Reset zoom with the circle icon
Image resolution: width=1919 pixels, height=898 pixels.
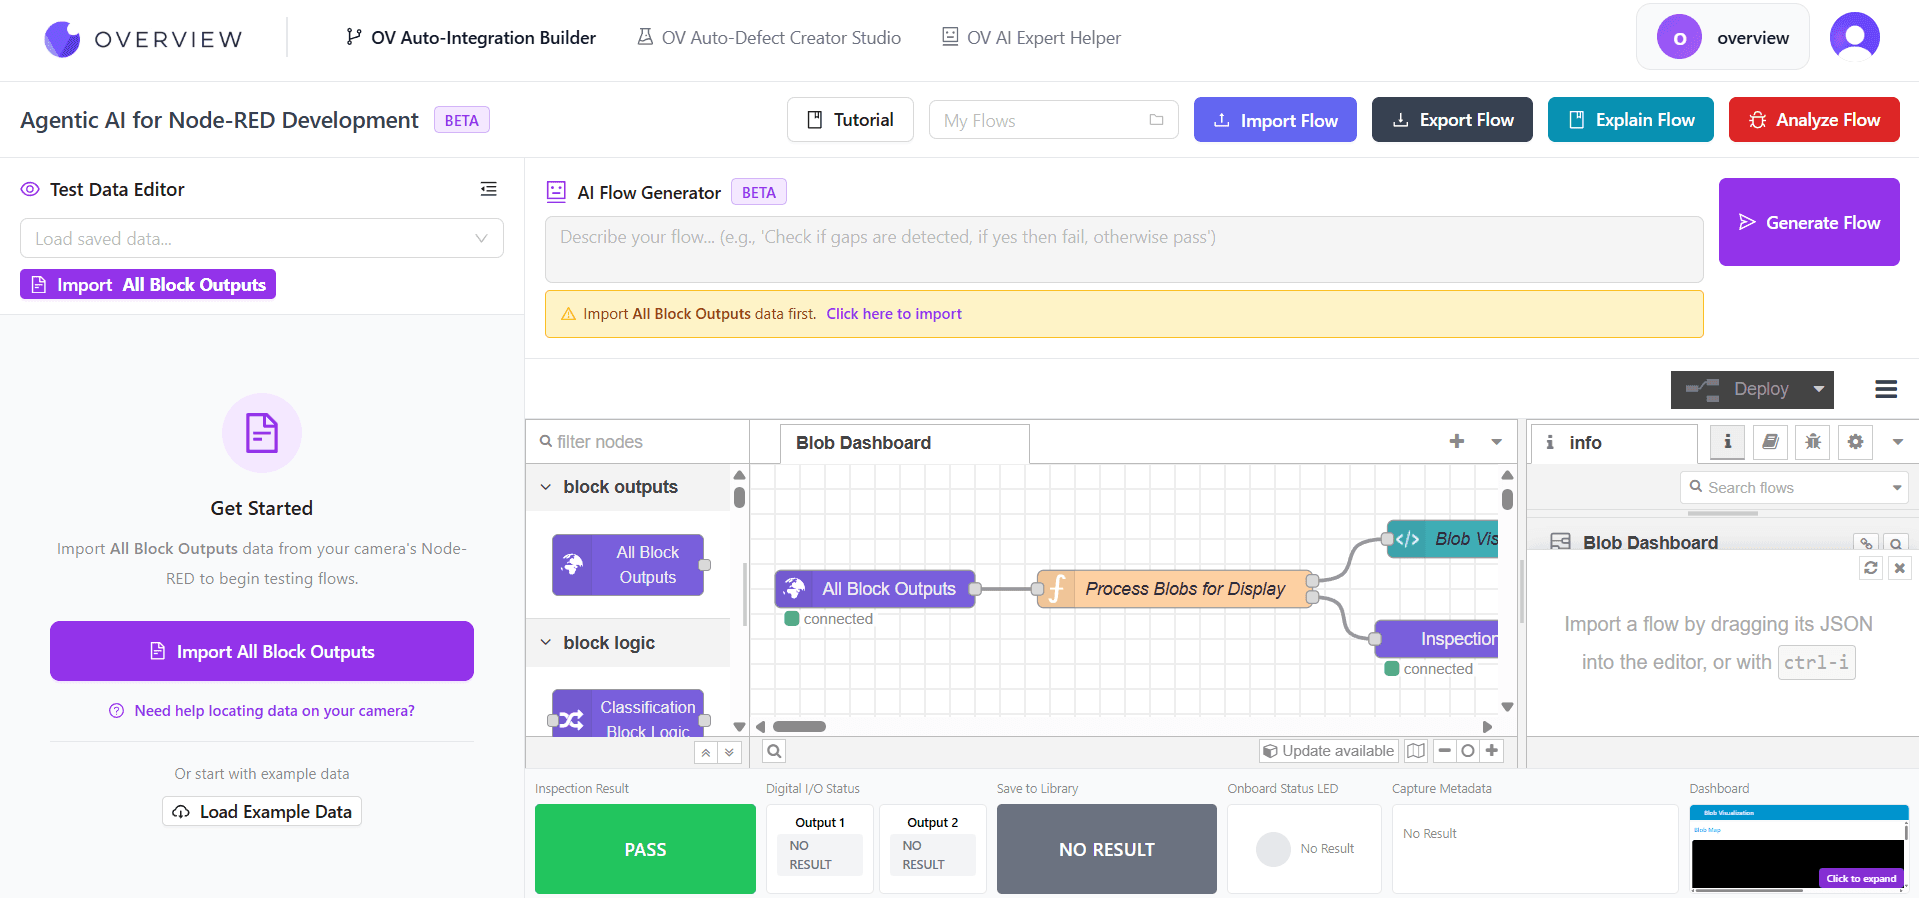[x=1468, y=751]
